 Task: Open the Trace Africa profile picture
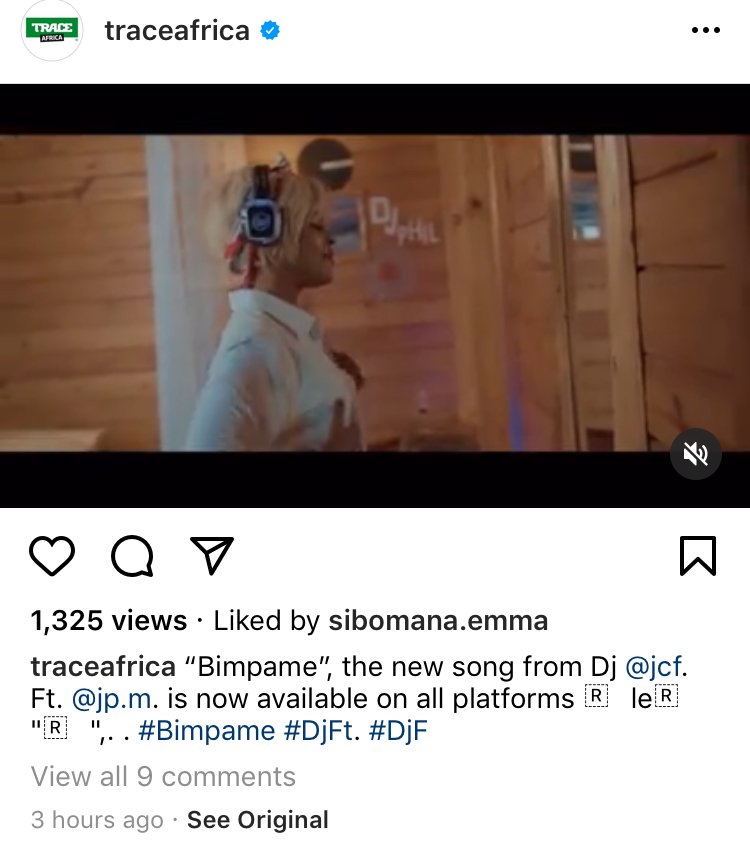point(52,30)
